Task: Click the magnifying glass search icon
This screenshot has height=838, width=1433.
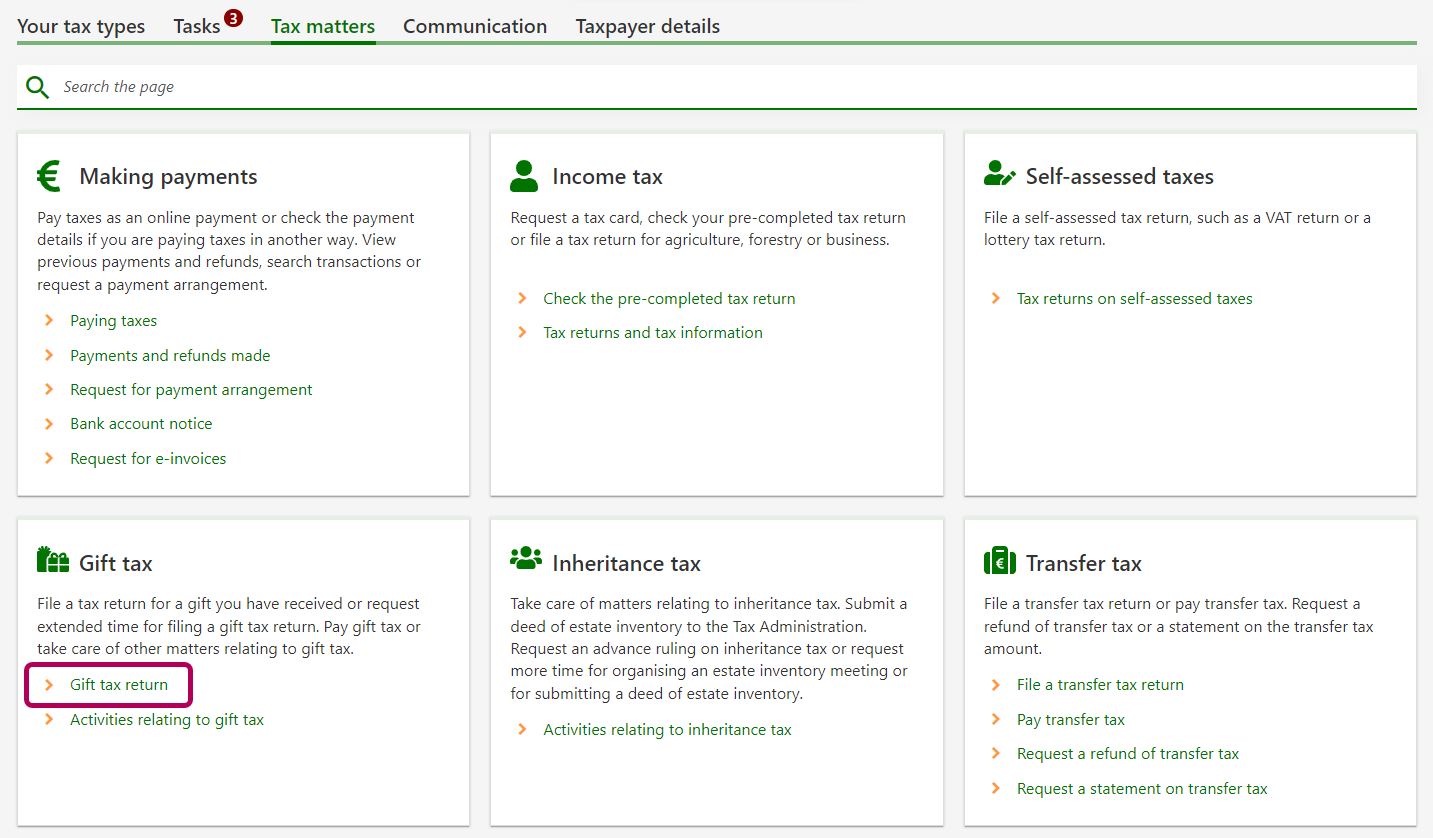Action: [x=37, y=87]
